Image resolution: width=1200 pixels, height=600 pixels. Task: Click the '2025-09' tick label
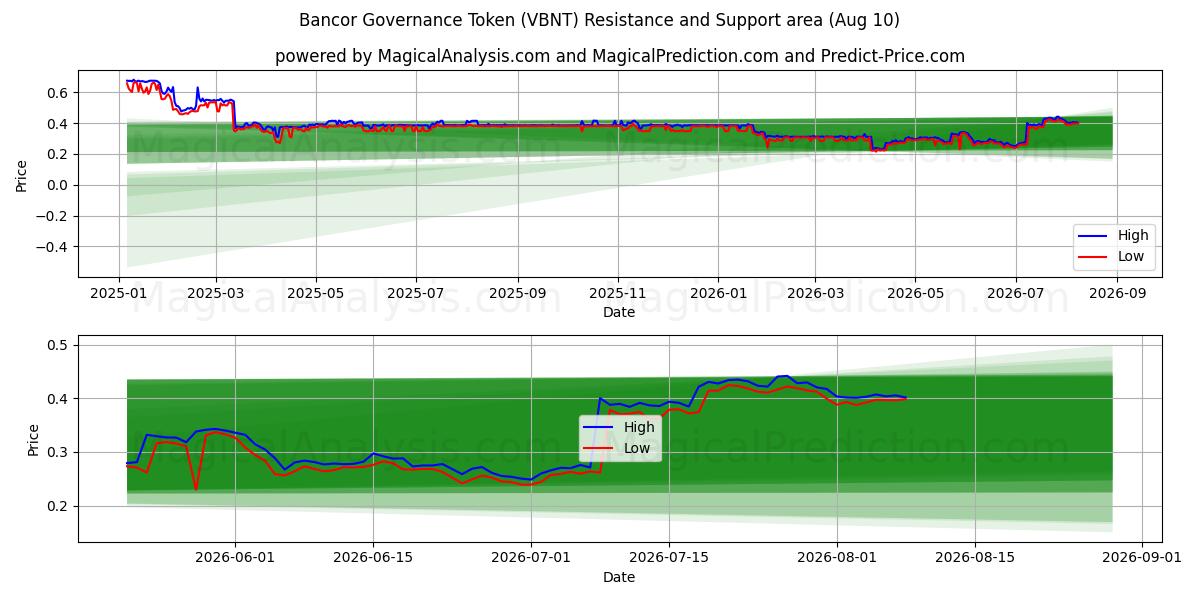click(518, 293)
